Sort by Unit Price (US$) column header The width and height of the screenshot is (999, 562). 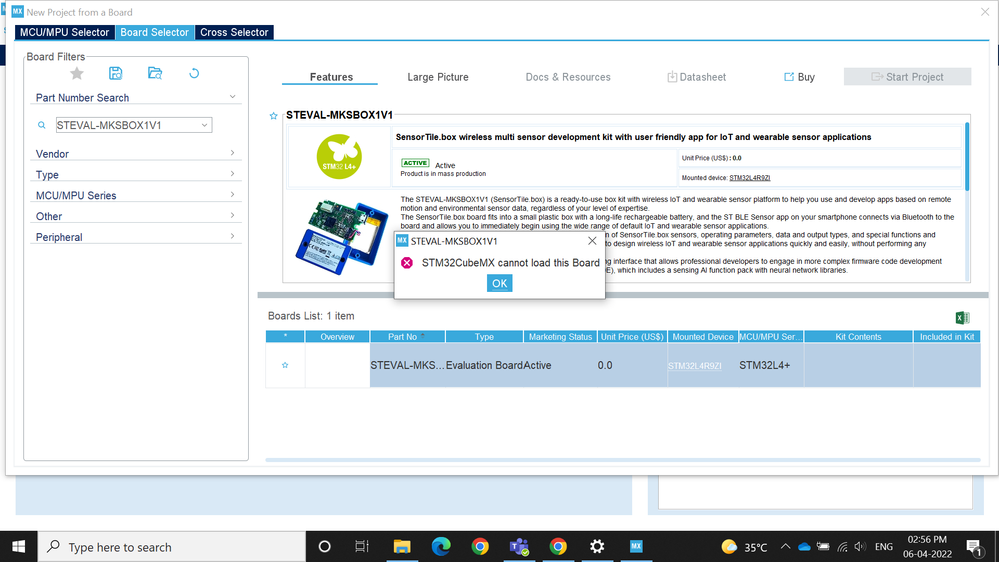coord(632,336)
